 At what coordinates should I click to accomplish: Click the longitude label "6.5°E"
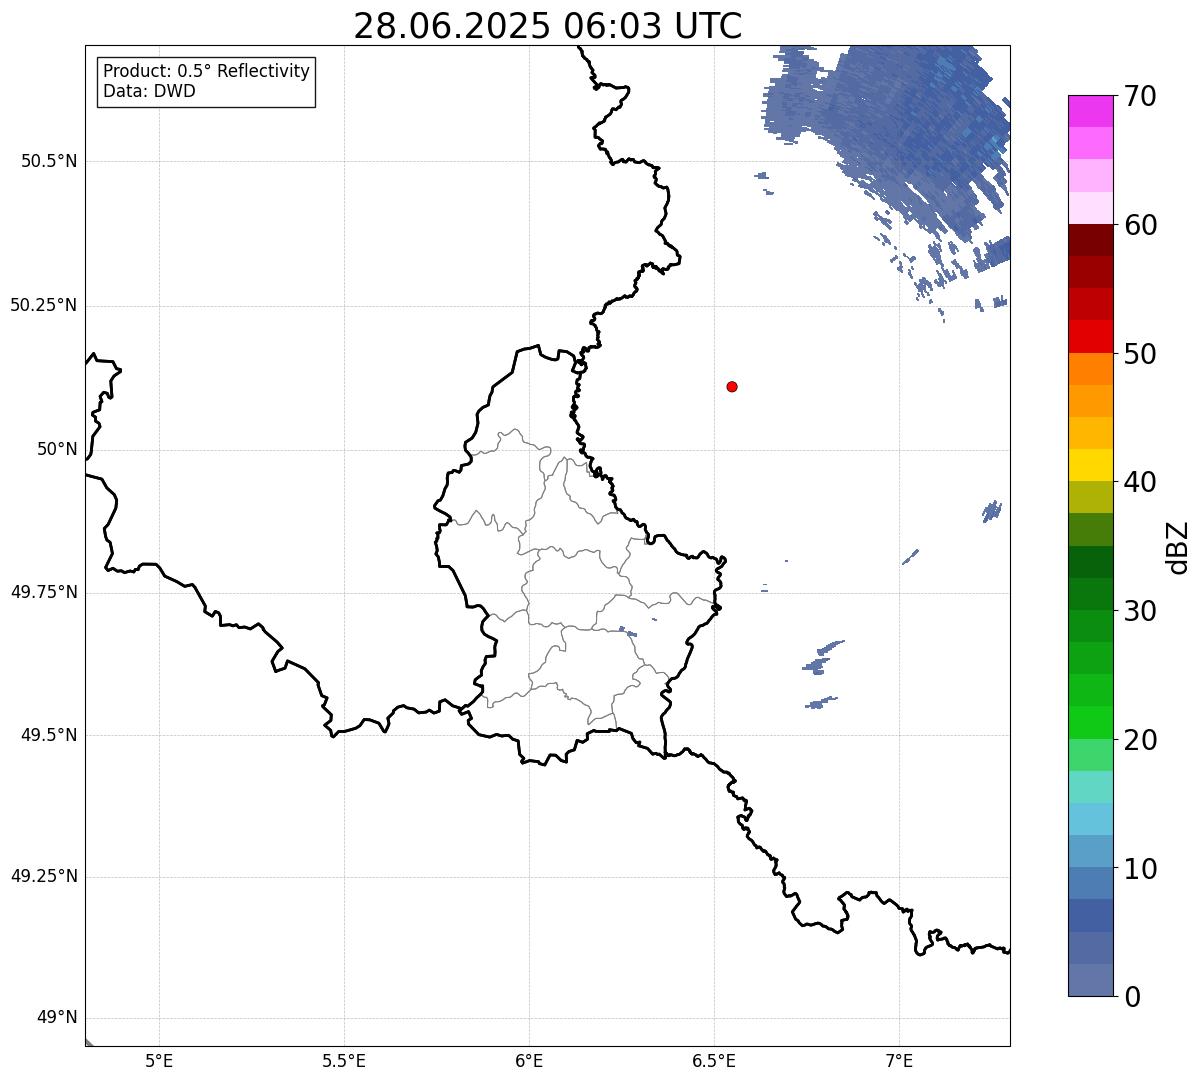(x=714, y=1060)
